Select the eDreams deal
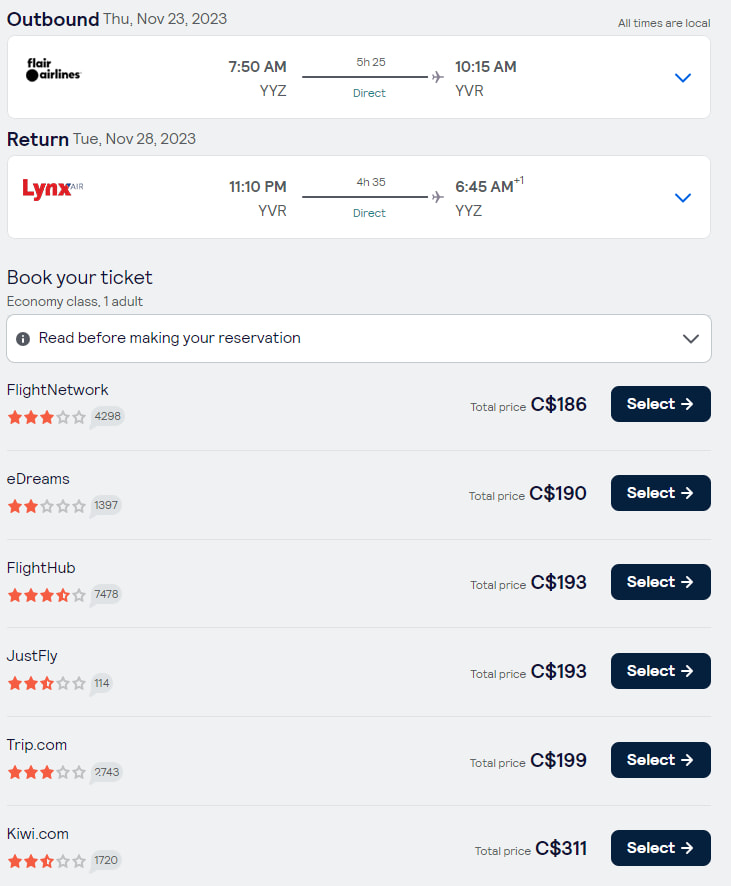This screenshot has height=886, width=731. (660, 493)
